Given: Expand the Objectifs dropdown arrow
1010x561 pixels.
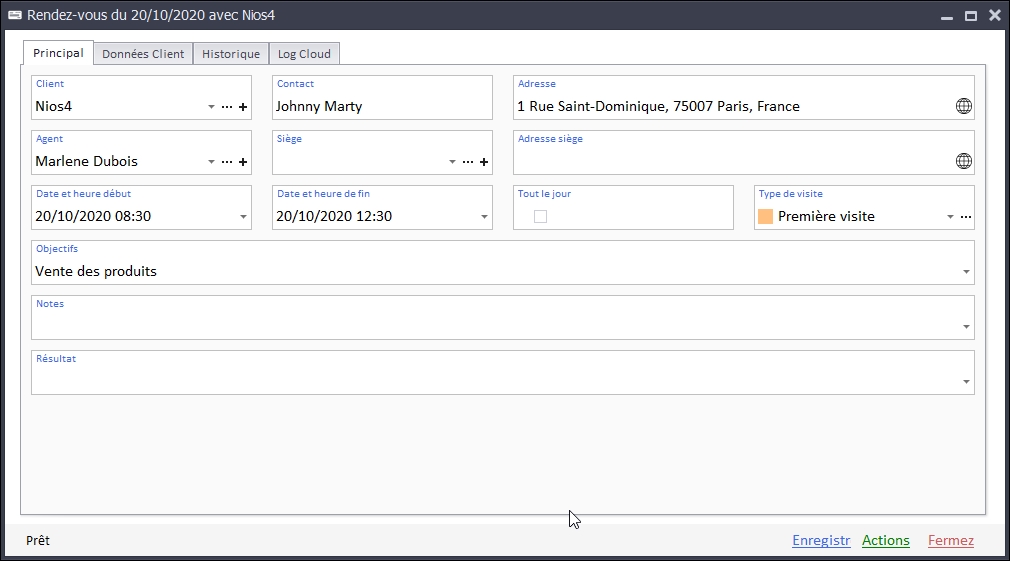Looking at the screenshot, I should pyautogui.click(x=966, y=272).
